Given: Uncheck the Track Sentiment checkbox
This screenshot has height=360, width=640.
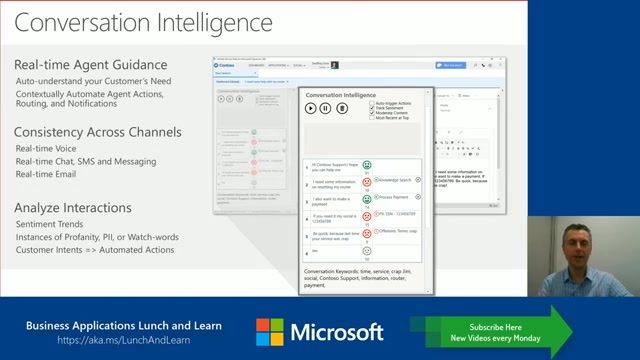Looking at the screenshot, I should [x=372, y=108].
